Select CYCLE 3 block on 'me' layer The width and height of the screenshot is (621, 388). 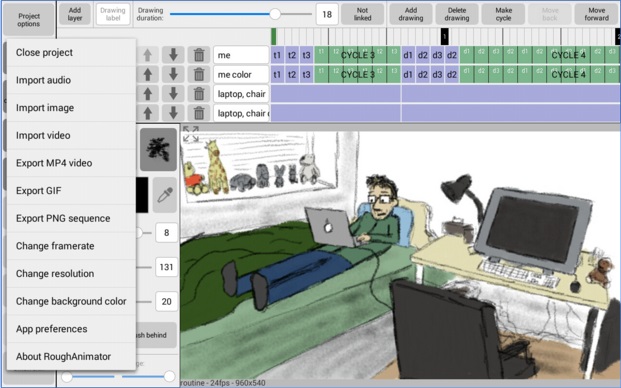(358, 55)
